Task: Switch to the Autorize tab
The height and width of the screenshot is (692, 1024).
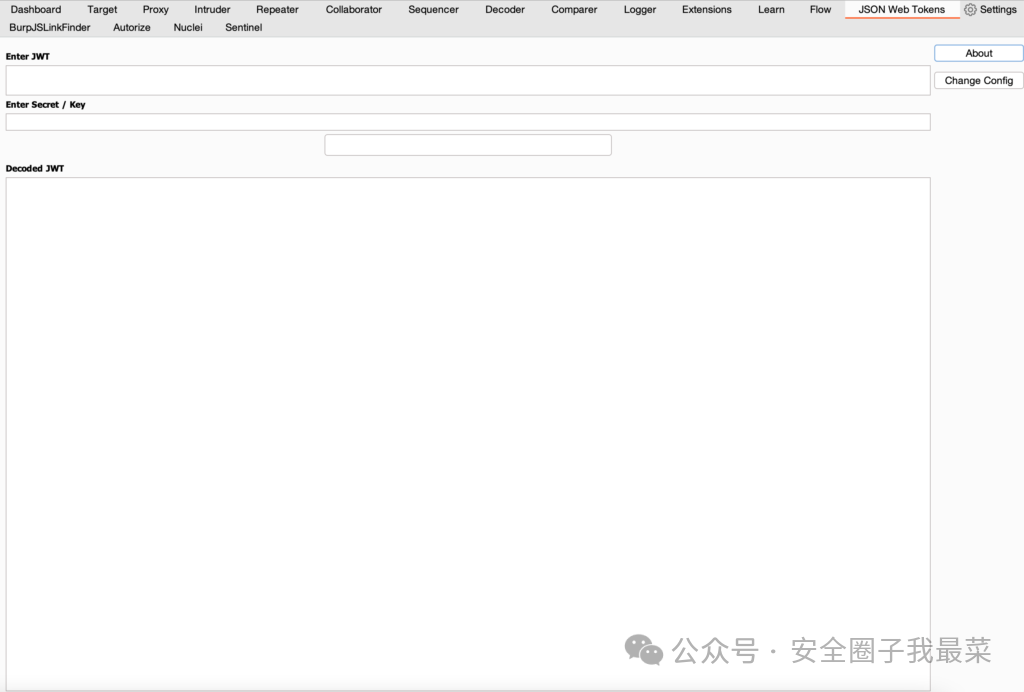Action: 131,27
